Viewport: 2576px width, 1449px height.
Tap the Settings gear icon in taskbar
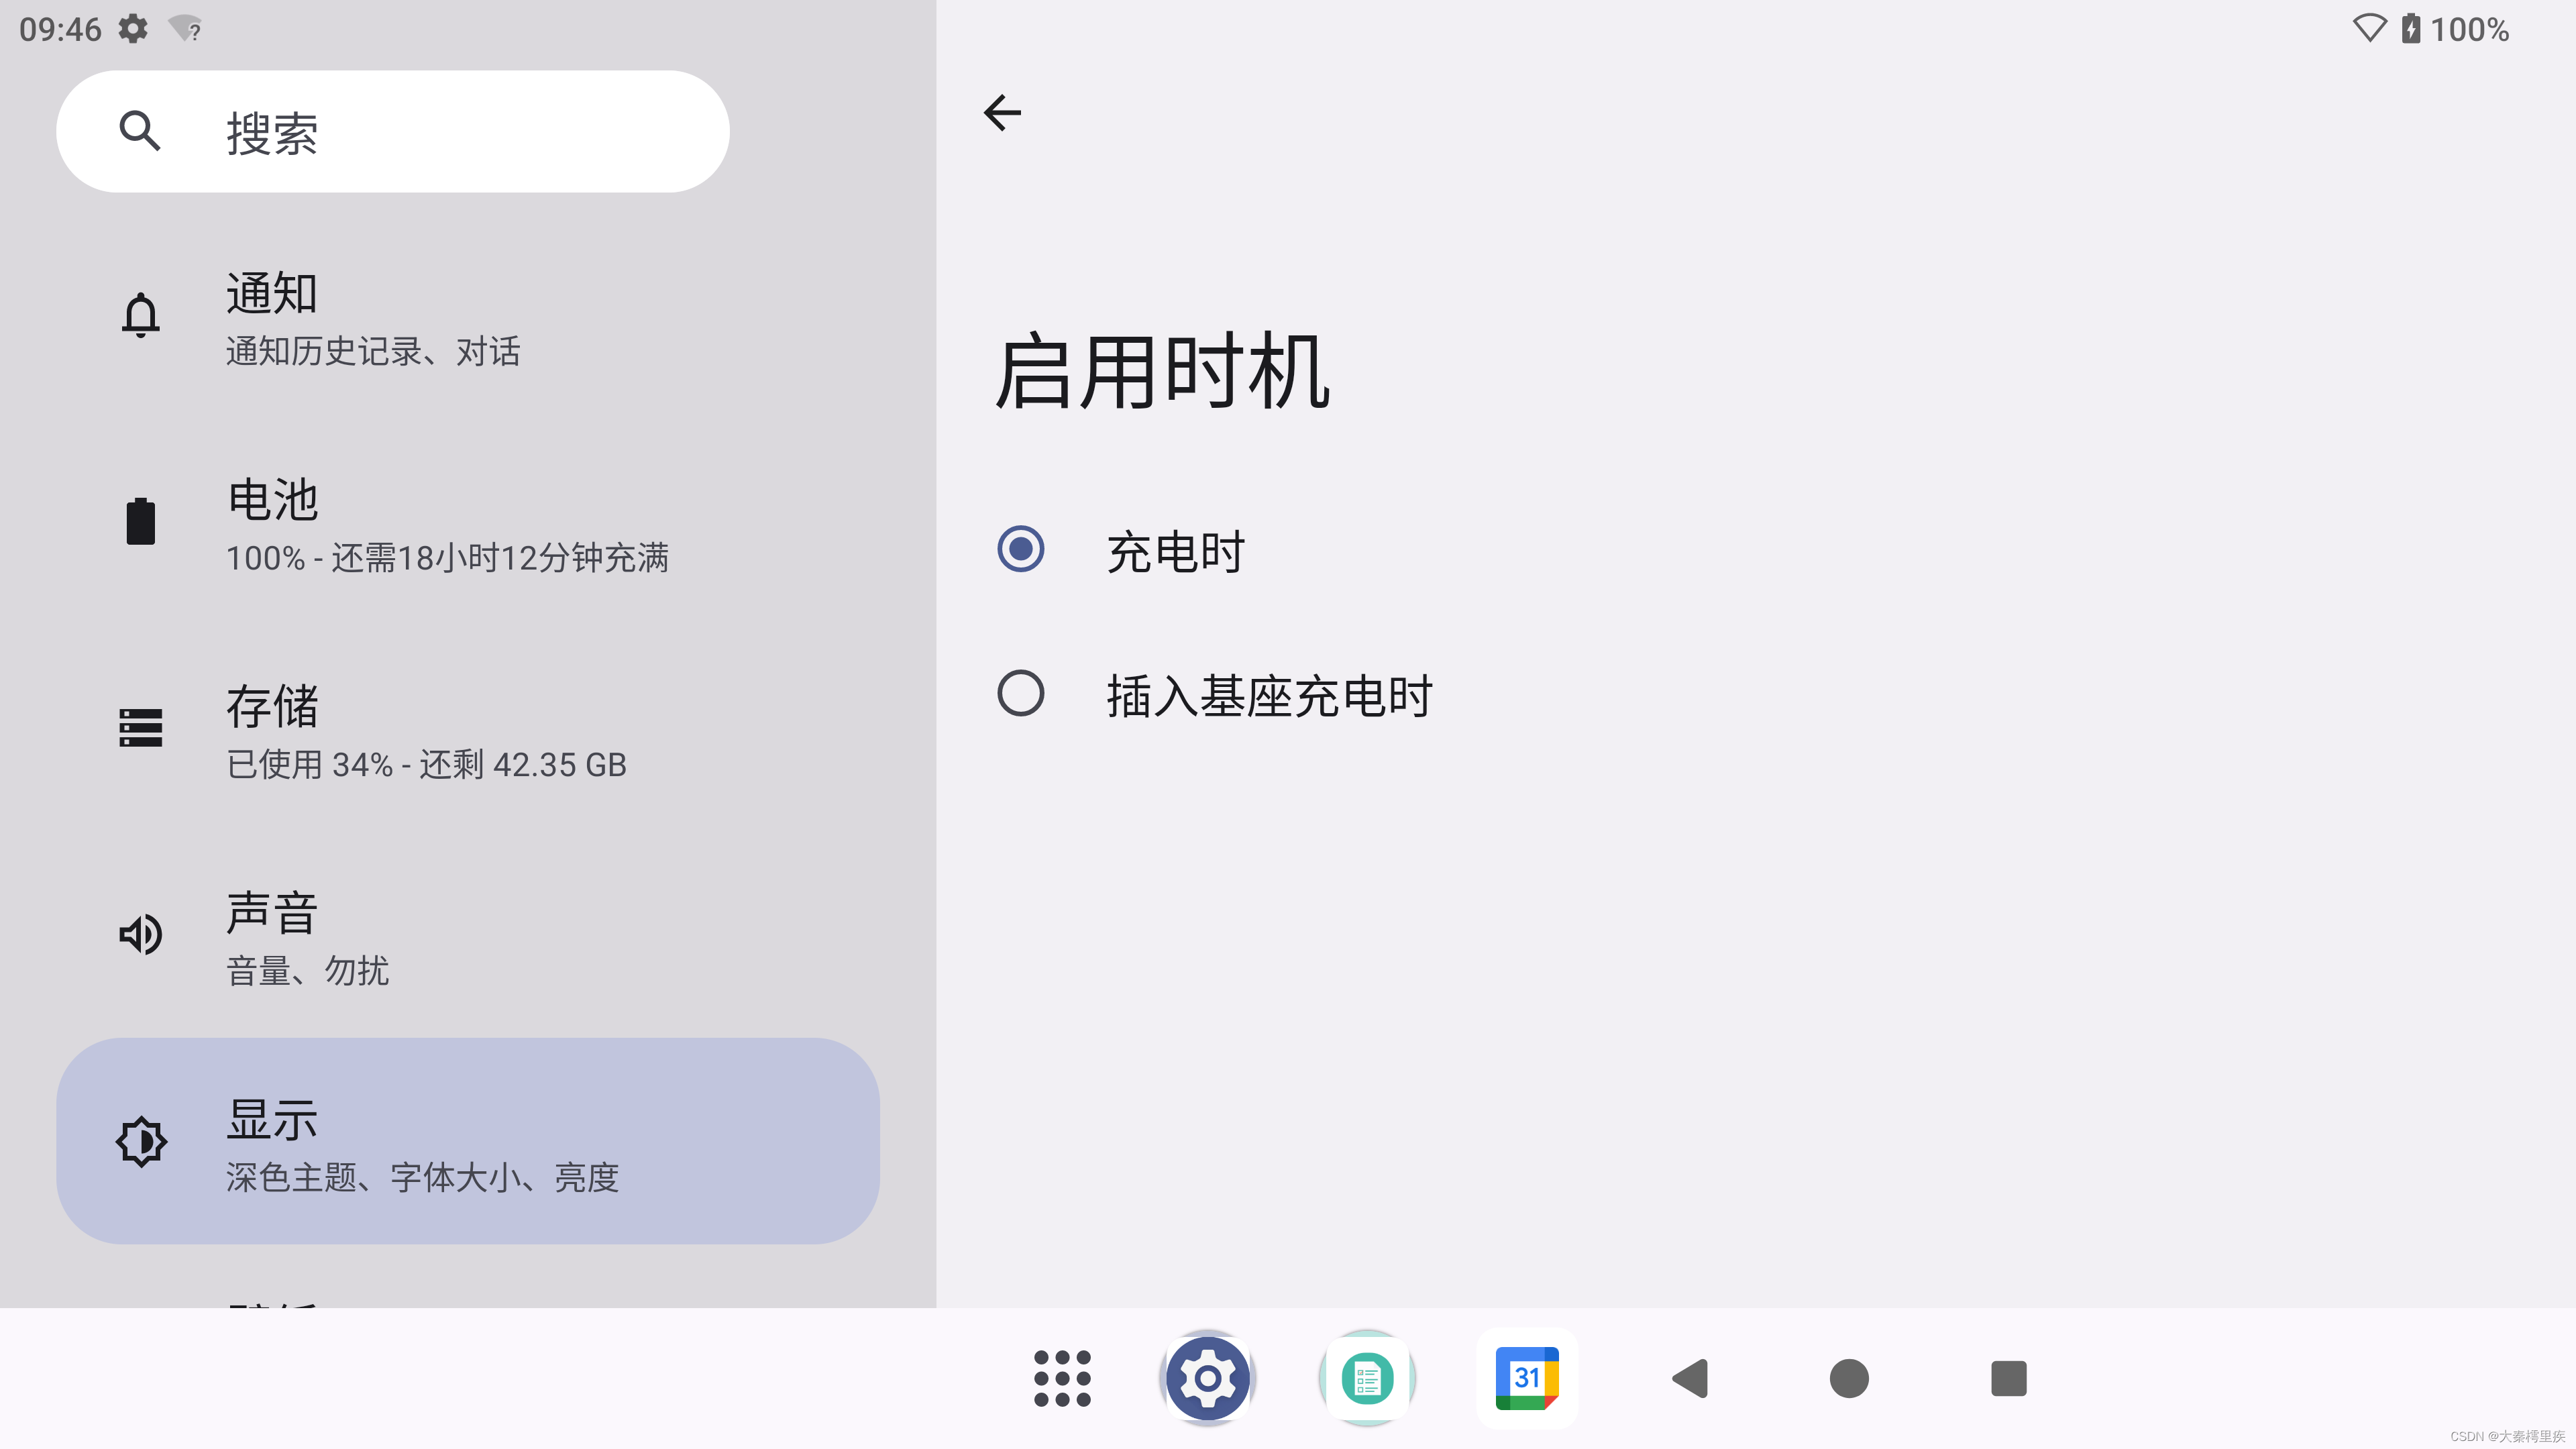pos(1207,1379)
